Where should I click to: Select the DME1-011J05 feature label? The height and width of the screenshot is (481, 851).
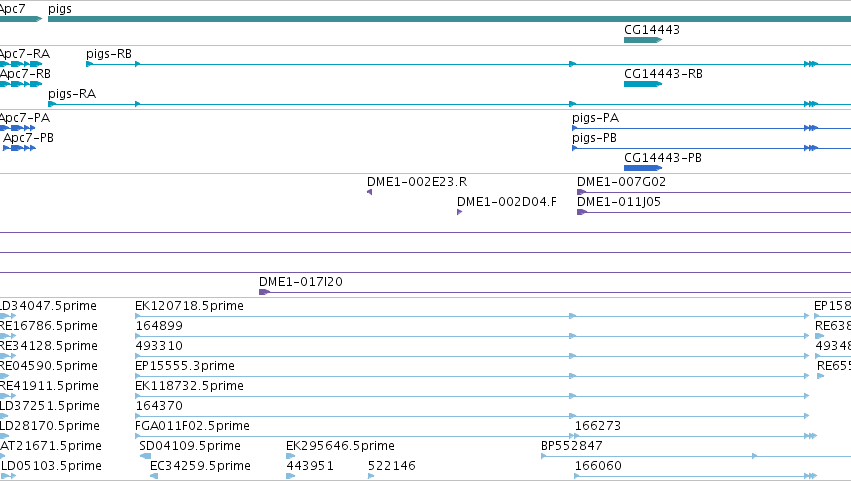click(x=619, y=202)
